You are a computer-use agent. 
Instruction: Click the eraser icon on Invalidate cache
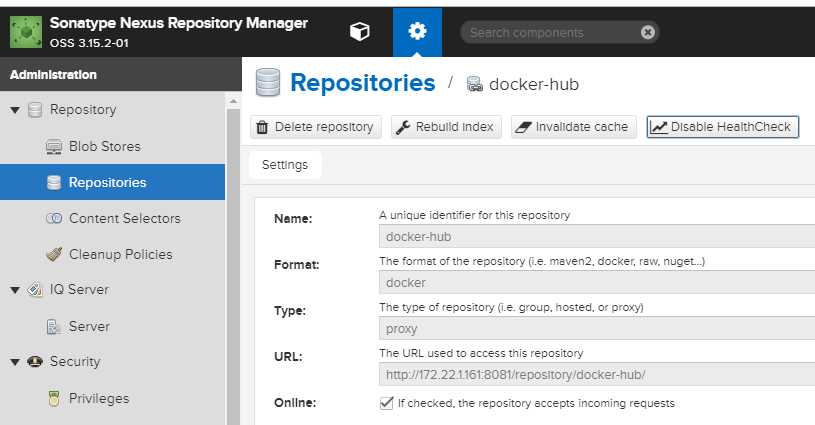point(523,127)
